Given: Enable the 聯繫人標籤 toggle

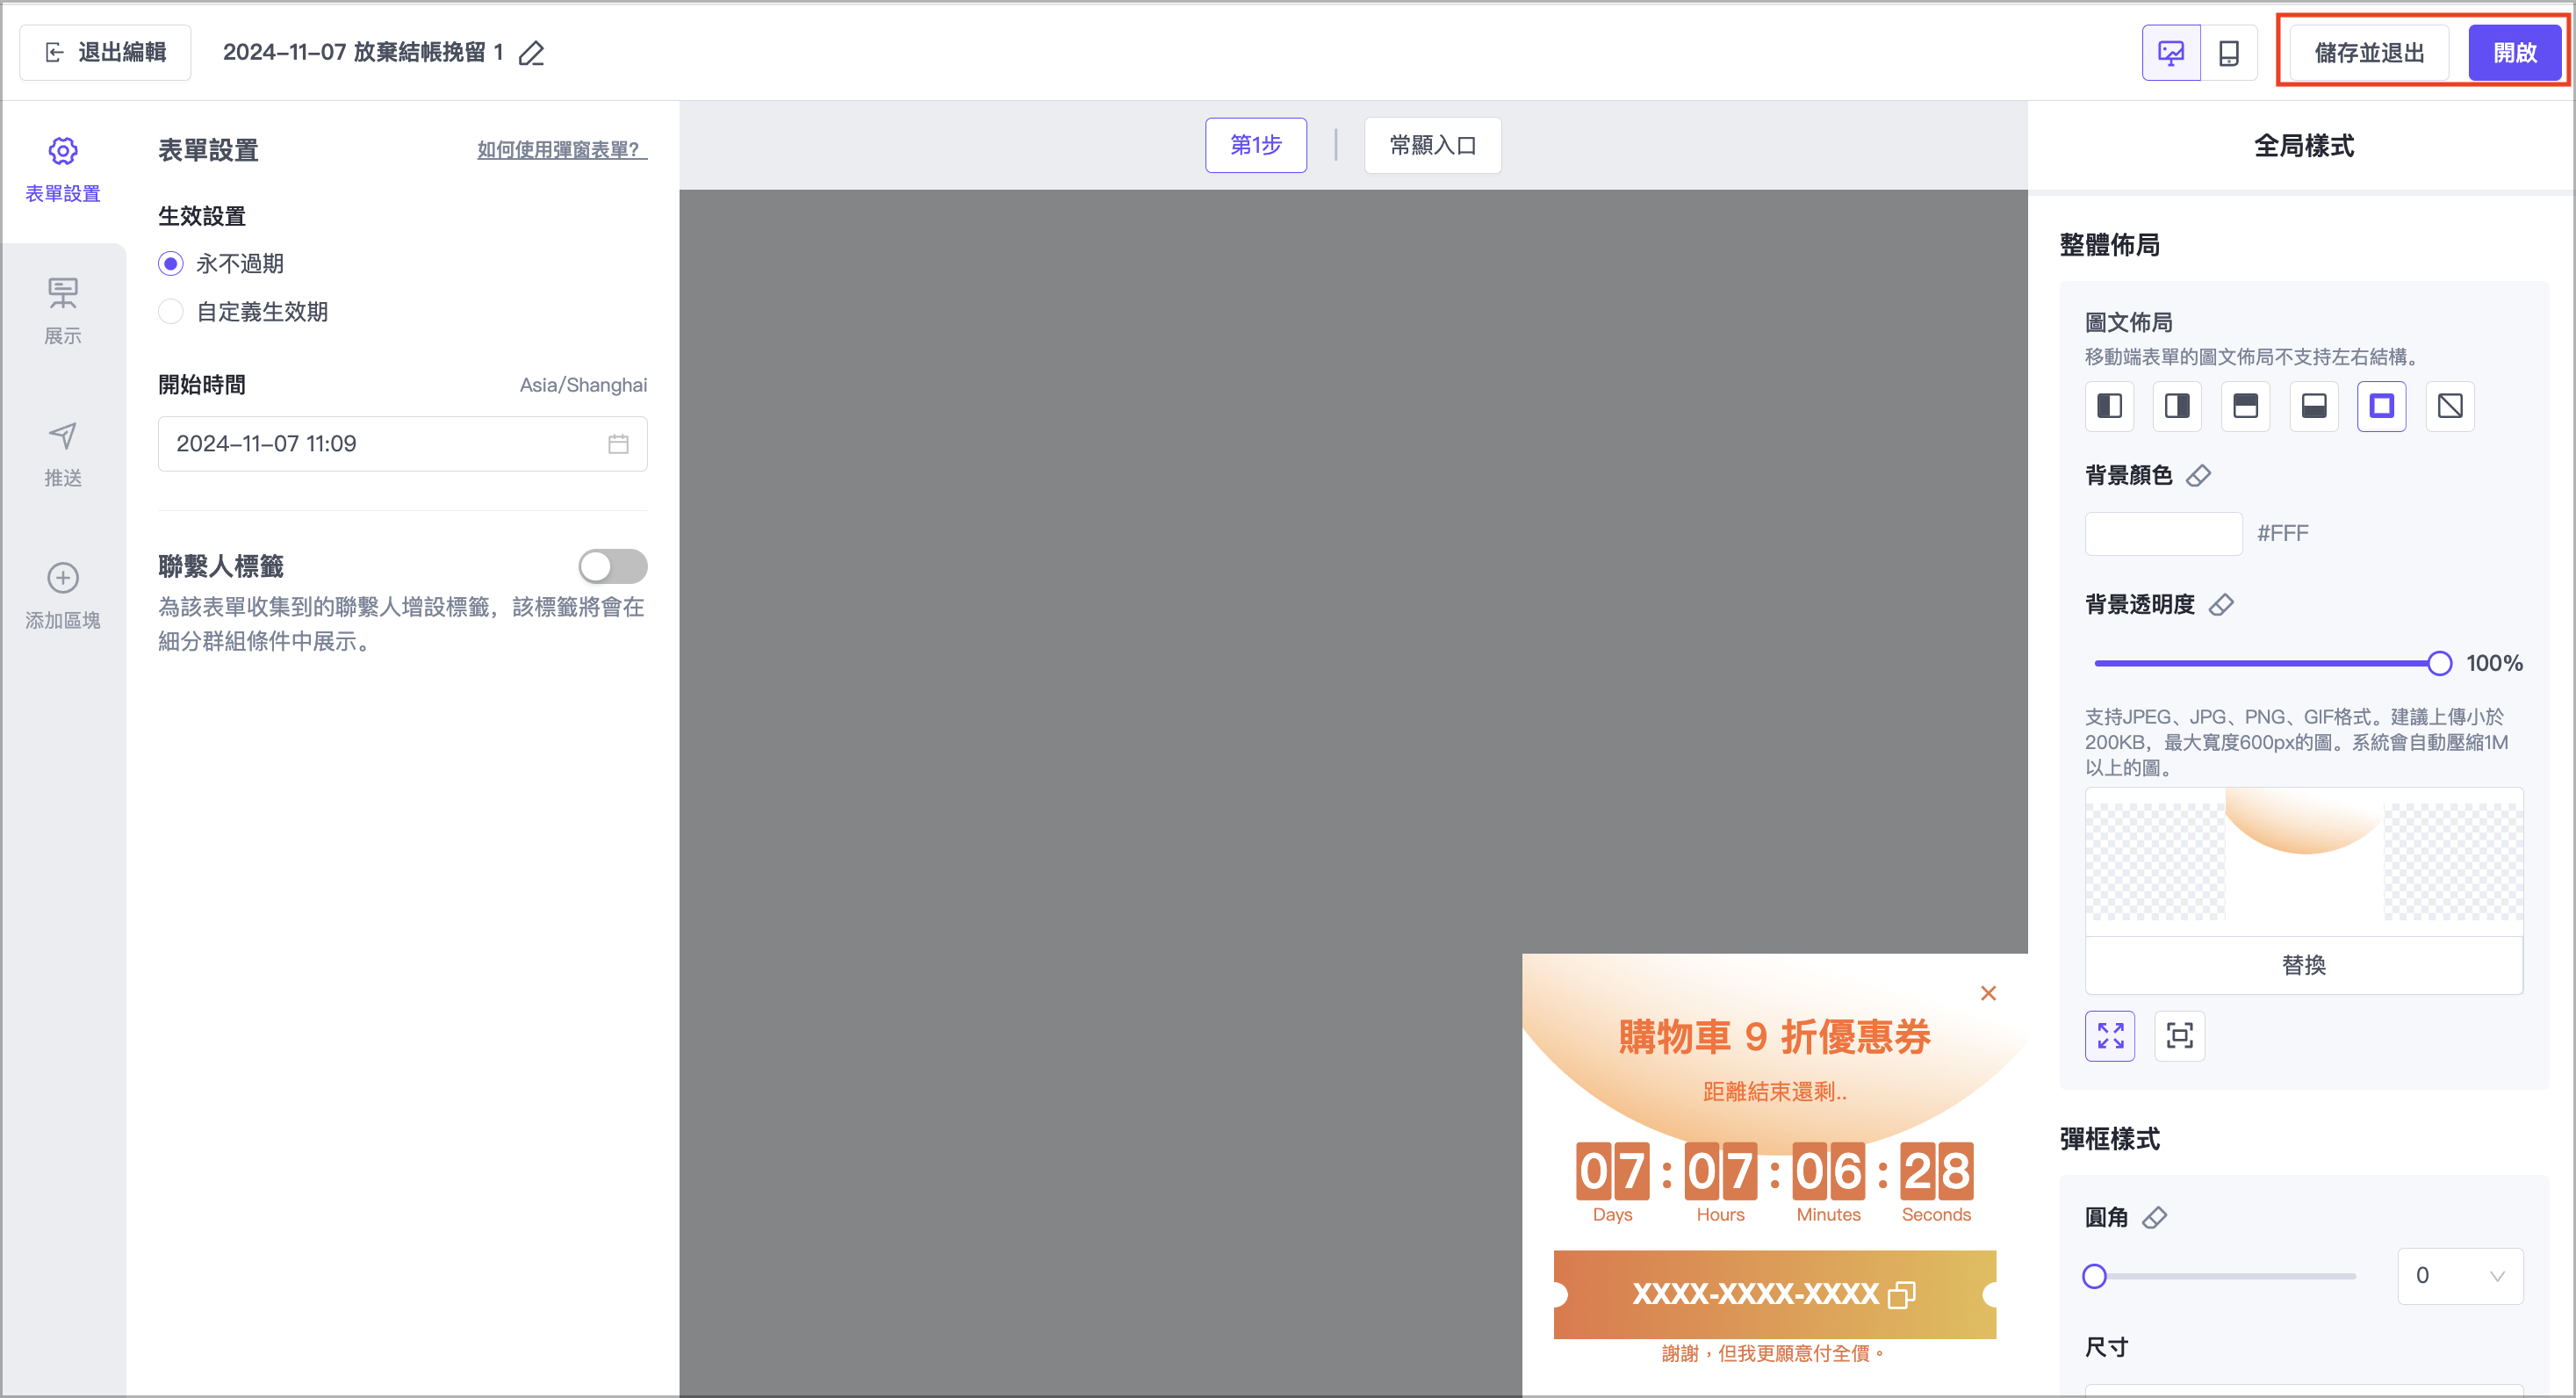Looking at the screenshot, I should coord(612,567).
